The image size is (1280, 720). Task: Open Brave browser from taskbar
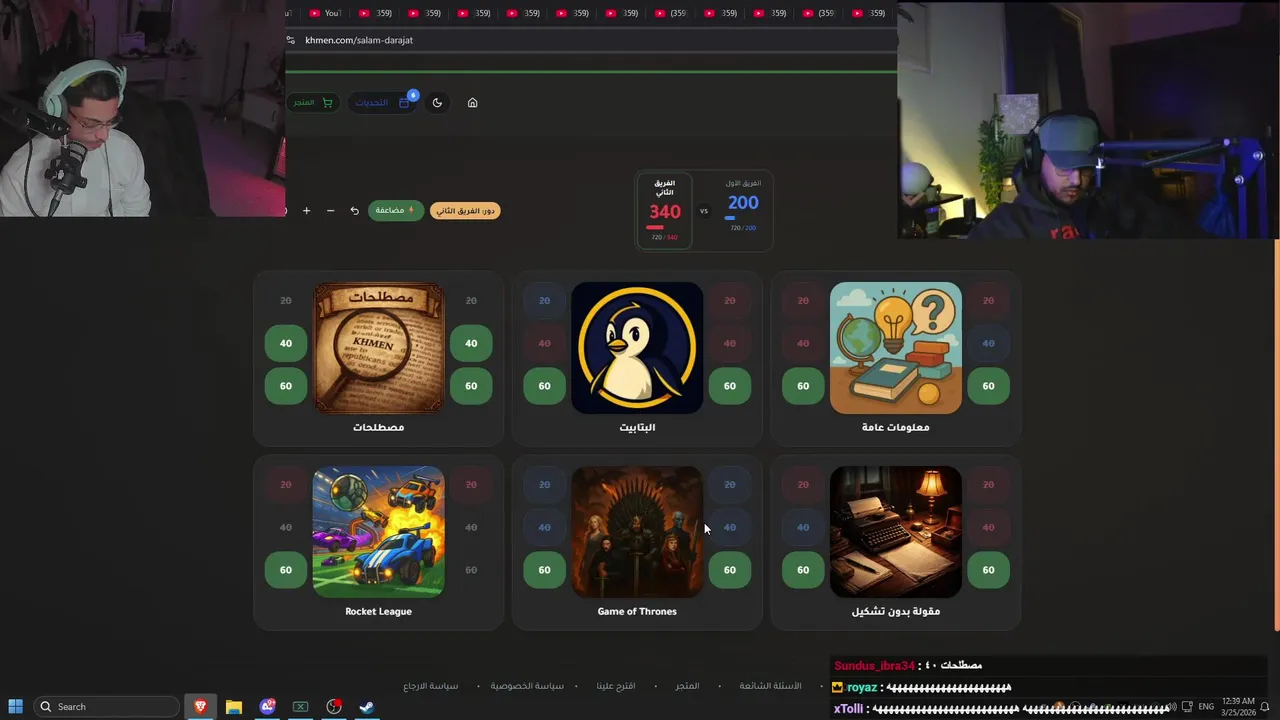pos(200,706)
